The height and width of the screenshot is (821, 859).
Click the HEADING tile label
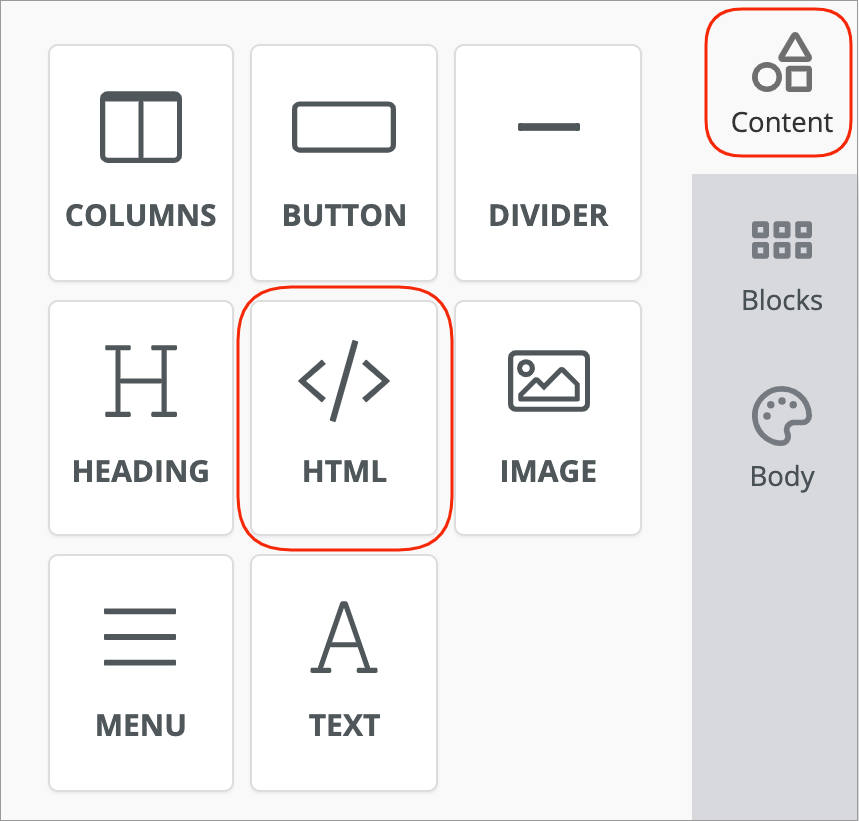point(141,471)
